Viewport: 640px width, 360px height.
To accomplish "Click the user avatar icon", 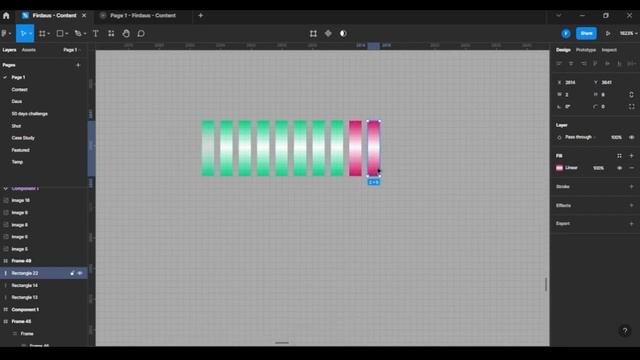I will 566,33.
